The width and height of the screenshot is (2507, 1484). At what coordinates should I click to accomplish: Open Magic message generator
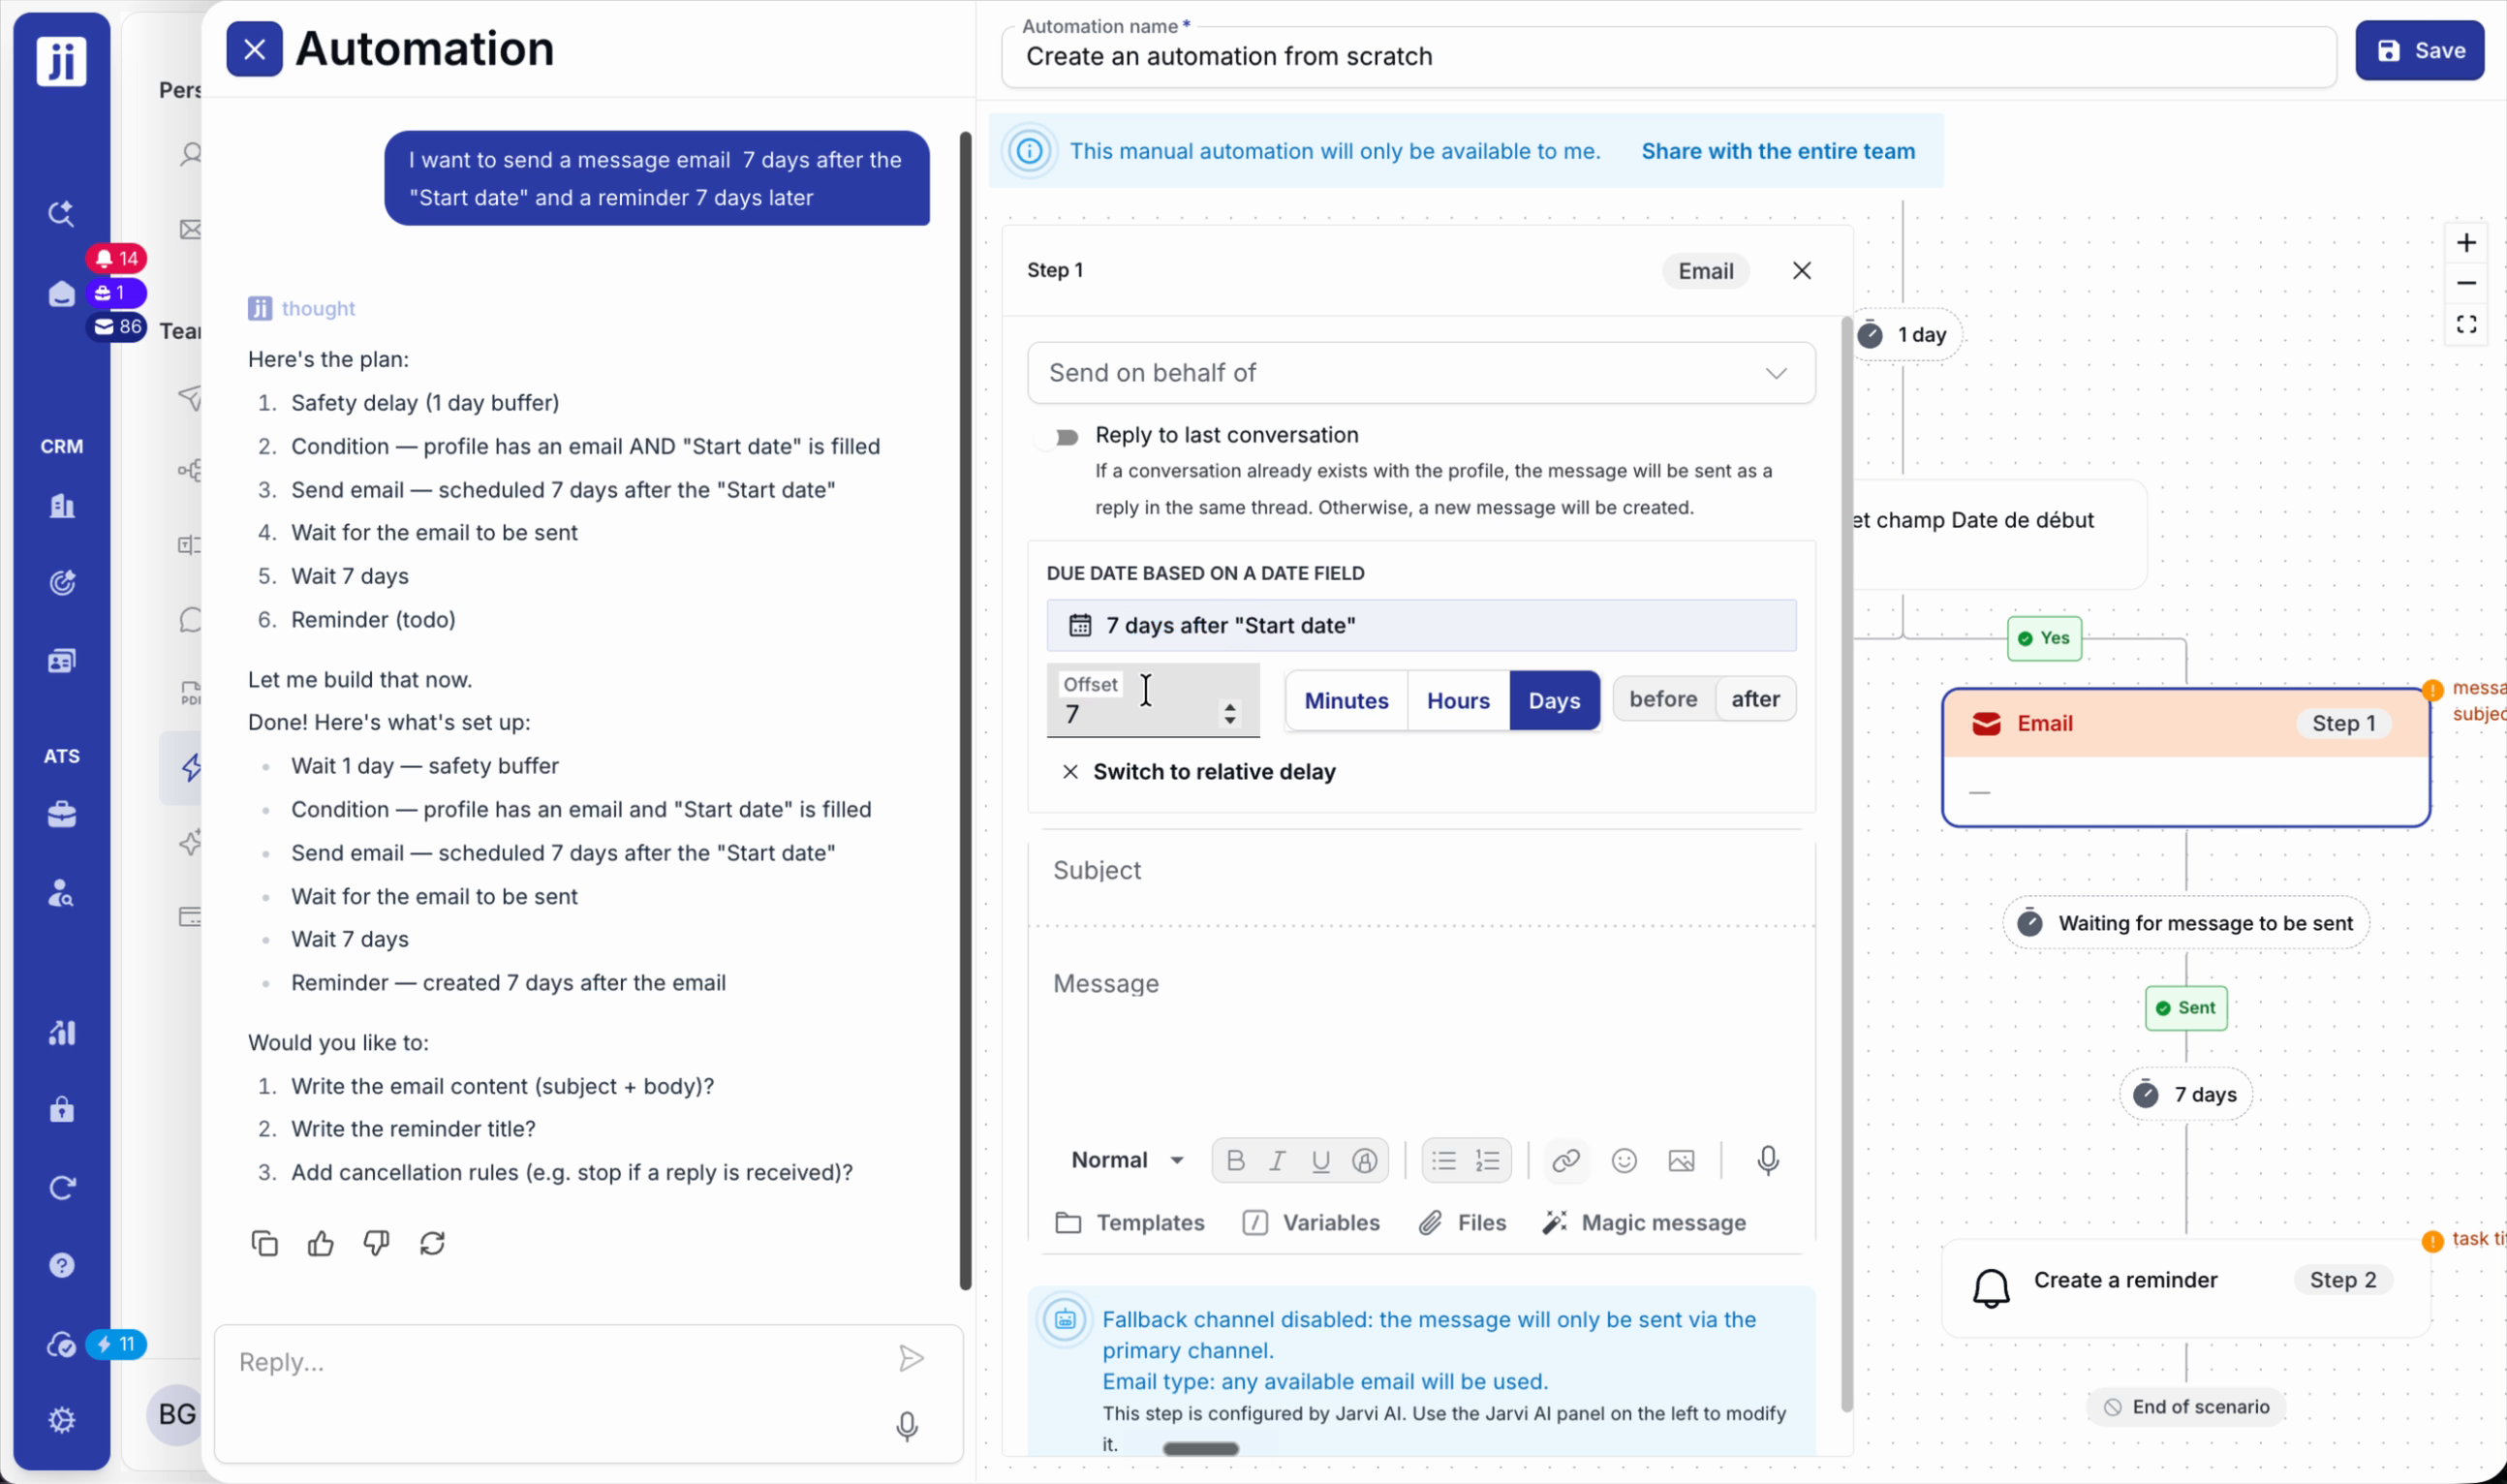1644,1222
